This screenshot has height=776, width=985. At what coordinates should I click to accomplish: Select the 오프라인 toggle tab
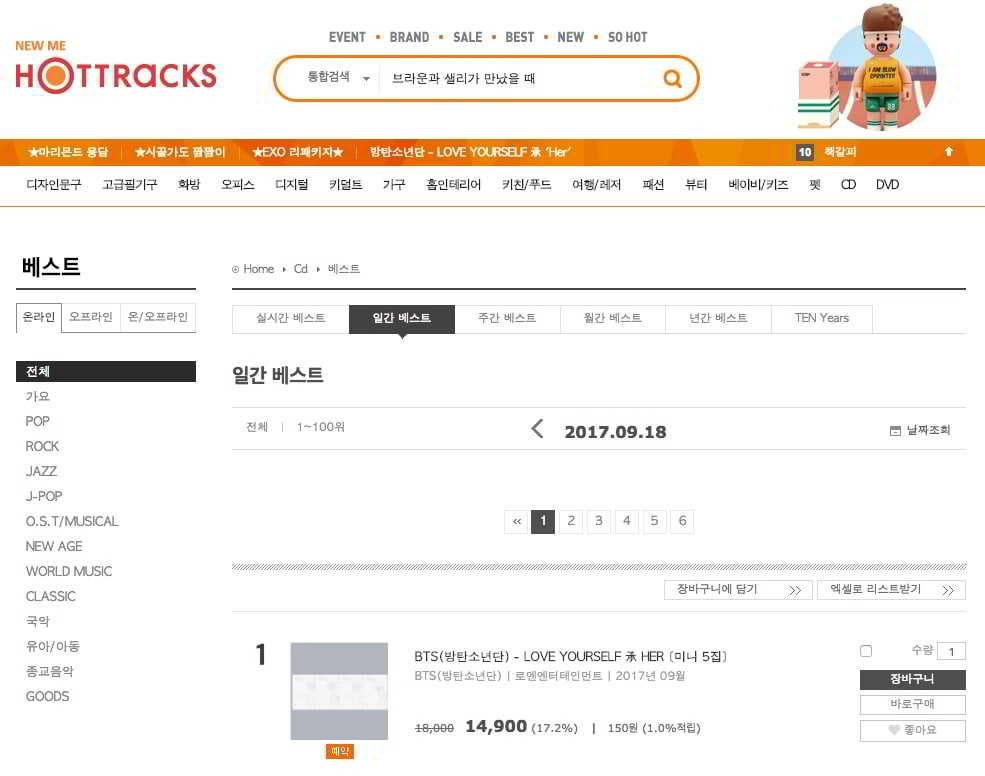click(x=90, y=318)
